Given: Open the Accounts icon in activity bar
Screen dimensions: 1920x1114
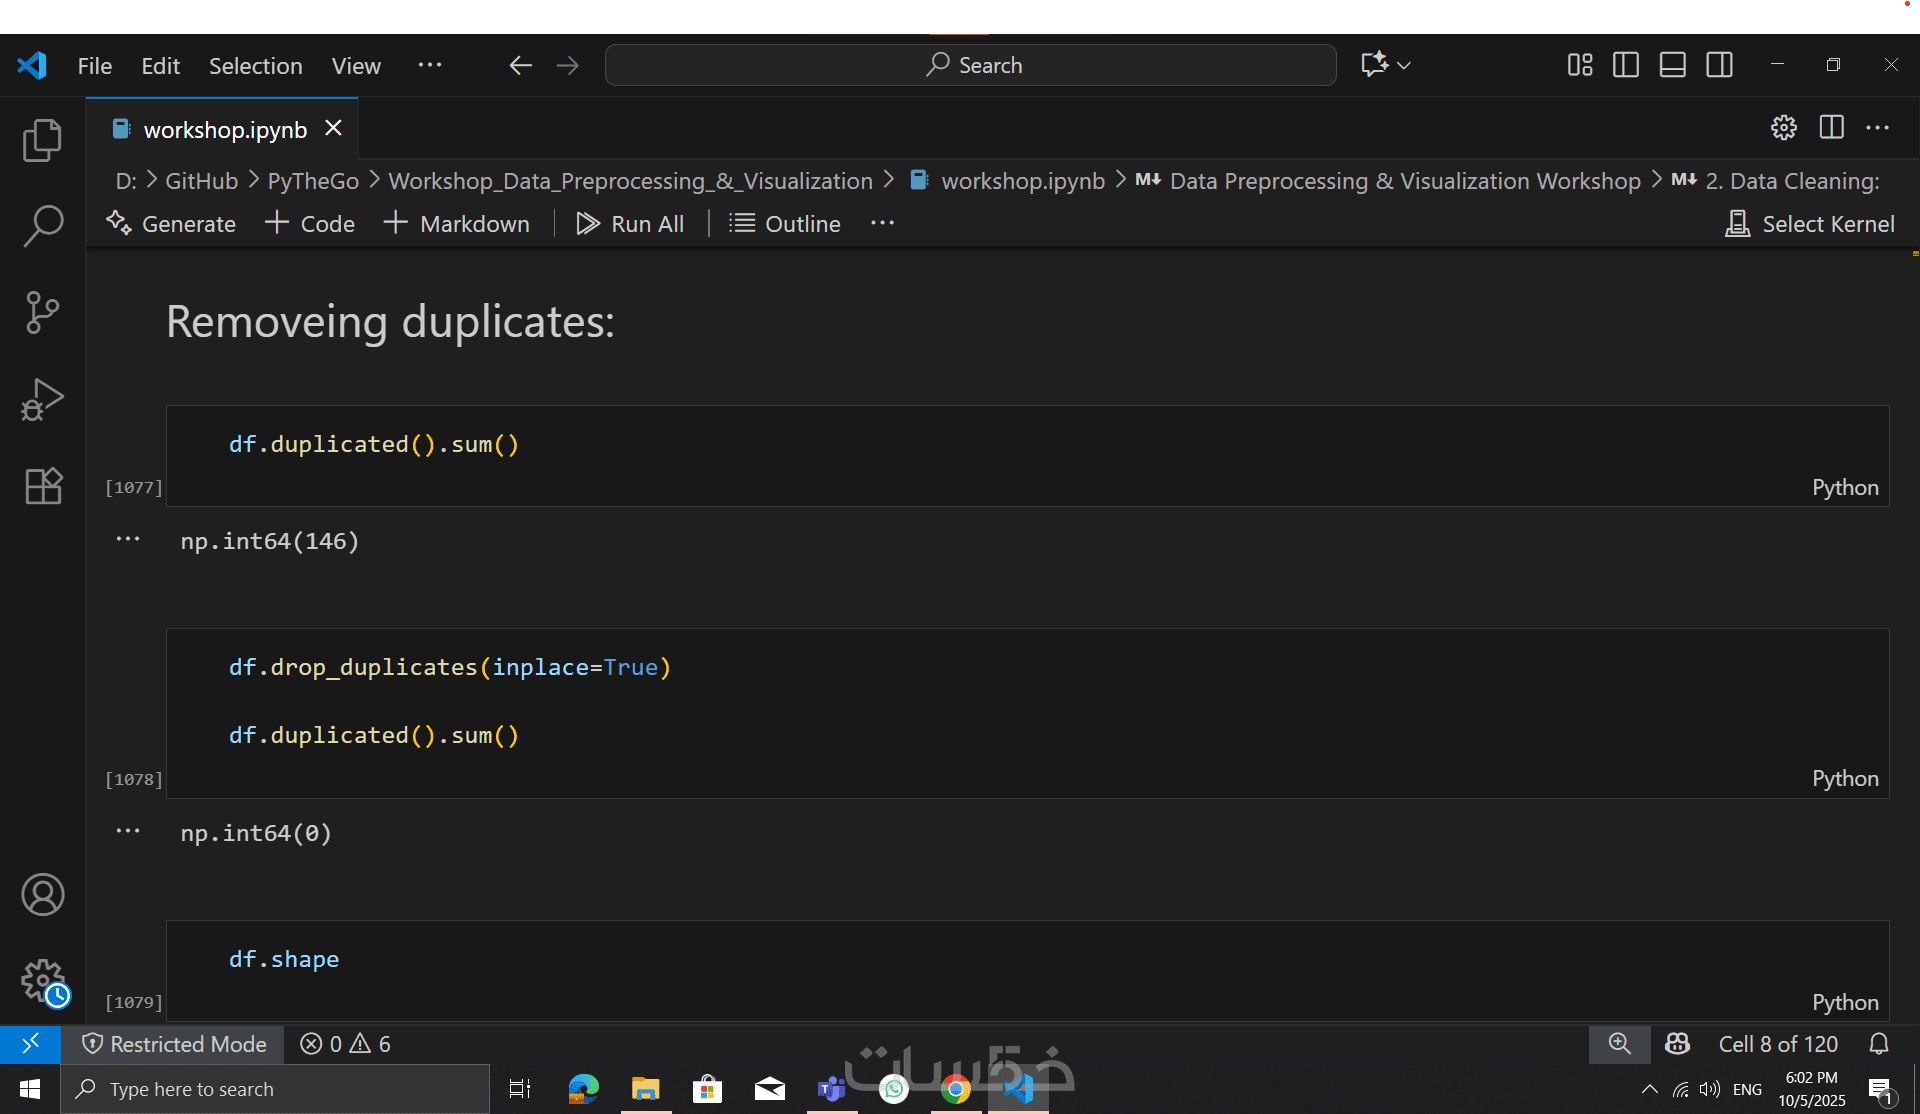Looking at the screenshot, I should pos(42,894).
